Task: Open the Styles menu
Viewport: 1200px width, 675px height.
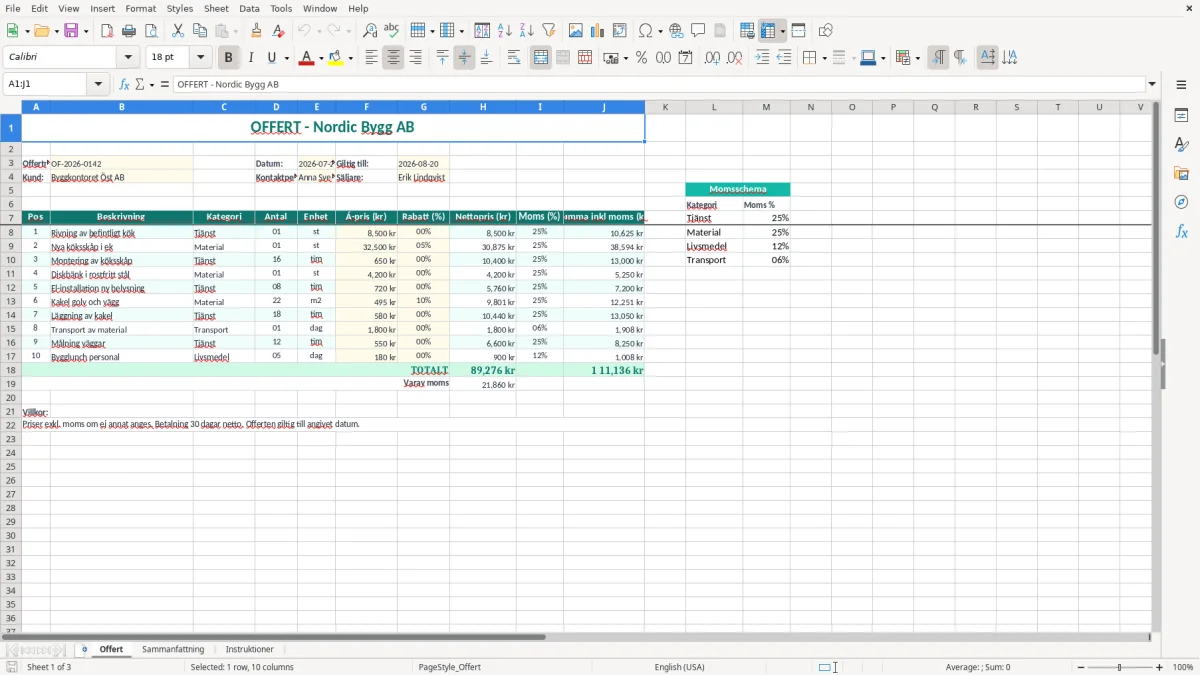Action: [x=180, y=8]
